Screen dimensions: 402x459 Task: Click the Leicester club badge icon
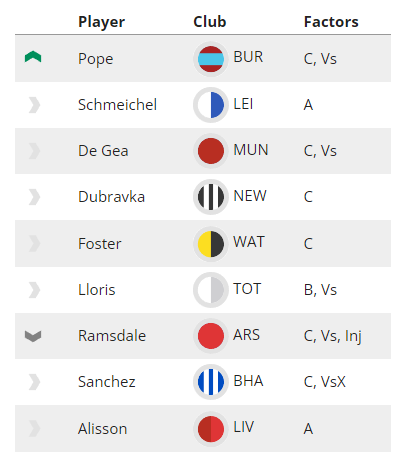pos(211,105)
